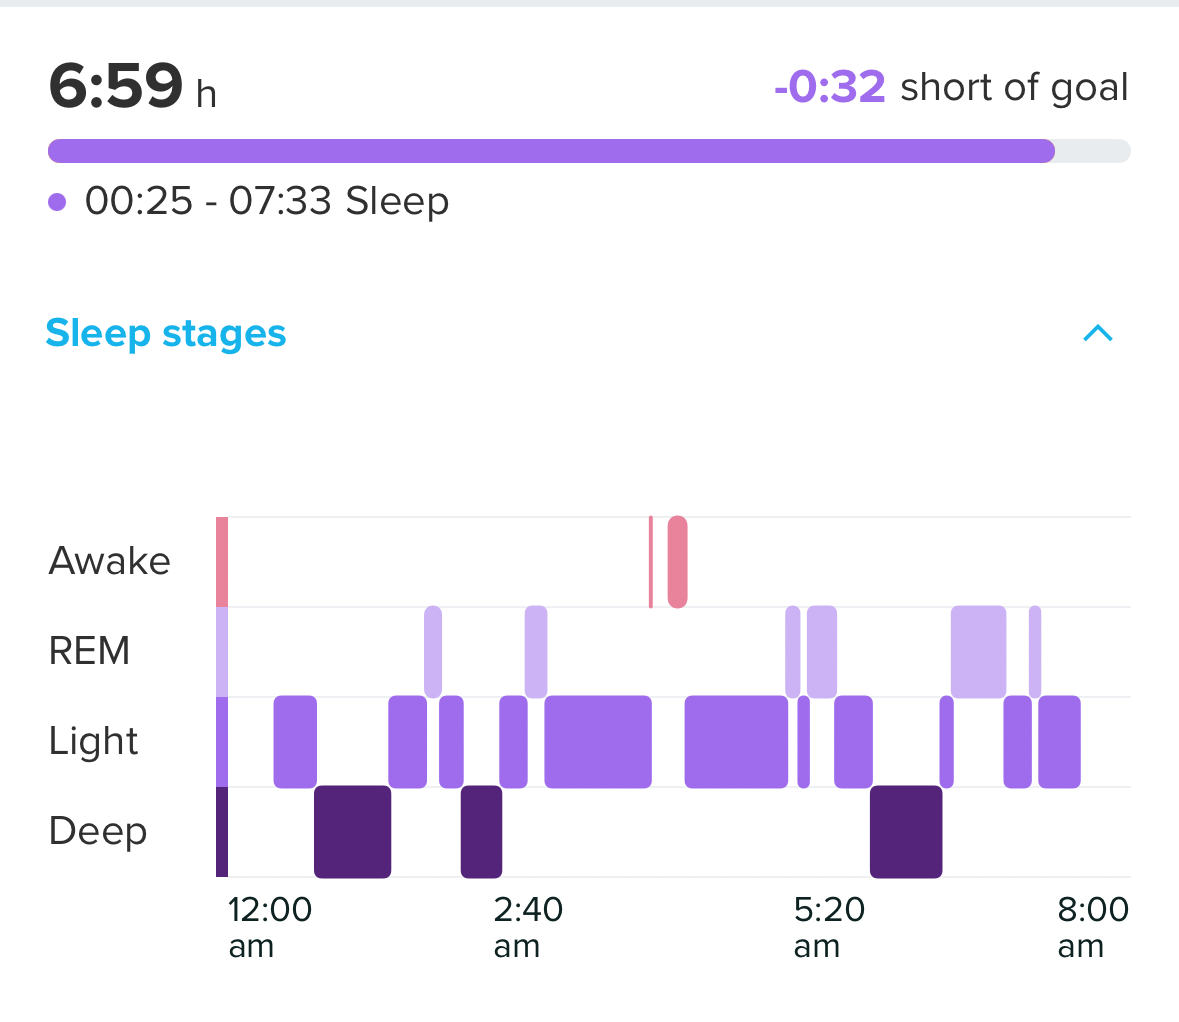Click the 2:40 am time axis label
The image size is (1179, 1022).
click(x=528, y=926)
